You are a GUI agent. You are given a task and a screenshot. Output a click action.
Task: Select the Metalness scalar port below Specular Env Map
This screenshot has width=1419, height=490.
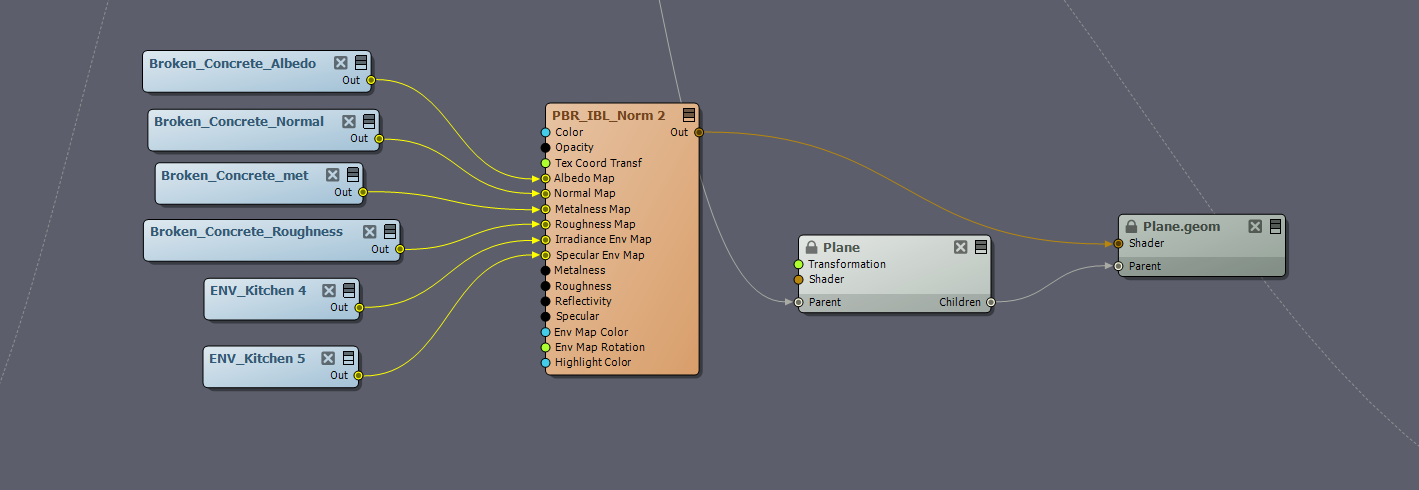pyautogui.click(x=545, y=270)
